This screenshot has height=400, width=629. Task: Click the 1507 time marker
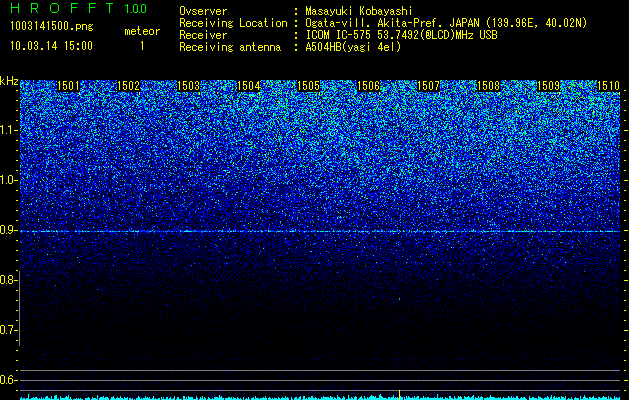tap(428, 86)
